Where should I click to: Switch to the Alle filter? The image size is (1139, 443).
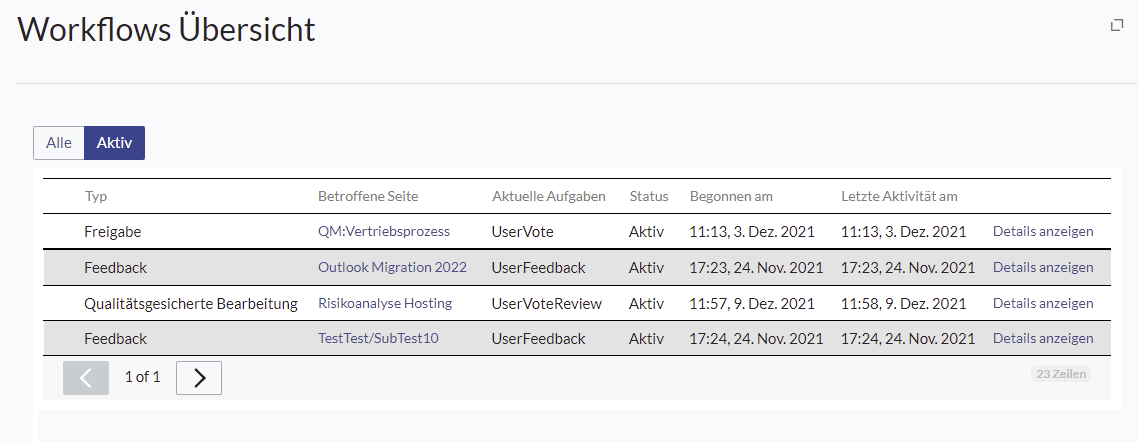coord(59,143)
